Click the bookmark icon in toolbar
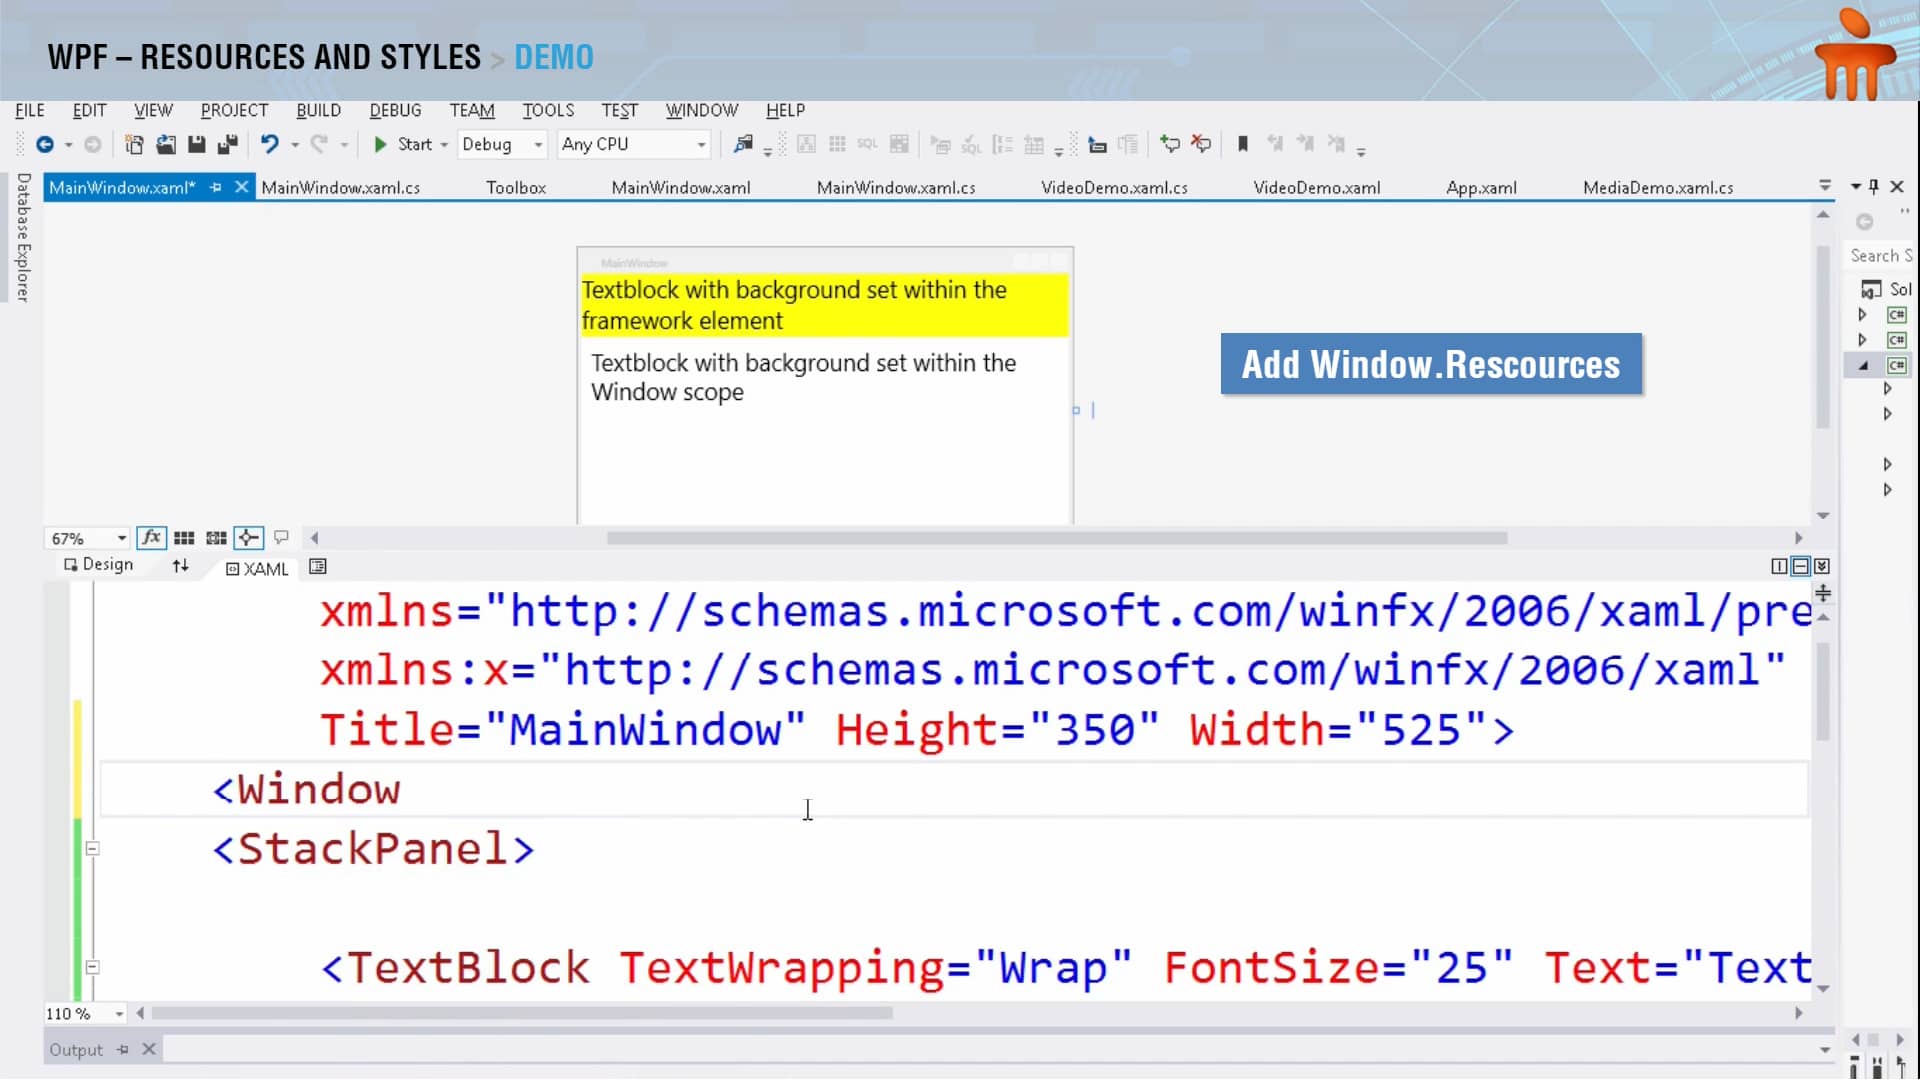 [x=1243, y=144]
